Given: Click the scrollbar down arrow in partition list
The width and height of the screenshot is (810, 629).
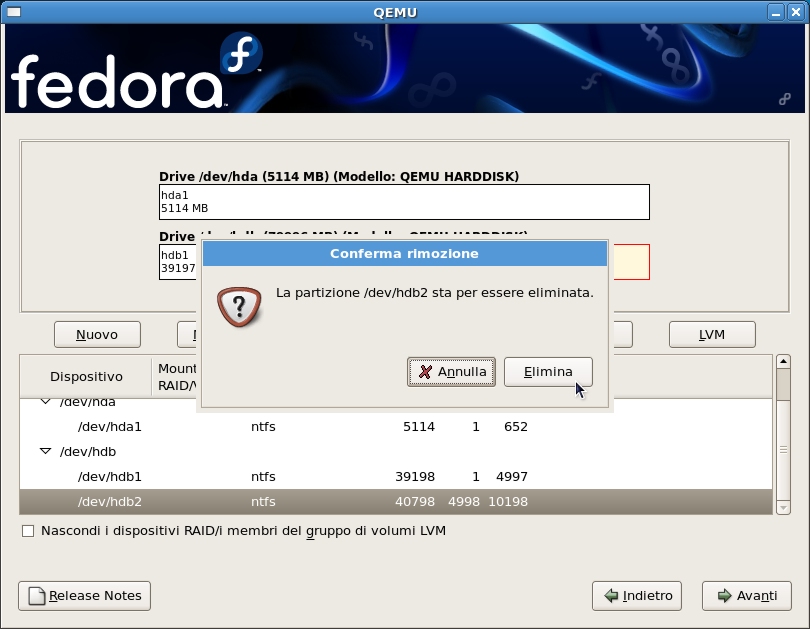Looking at the screenshot, I should (783, 508).
